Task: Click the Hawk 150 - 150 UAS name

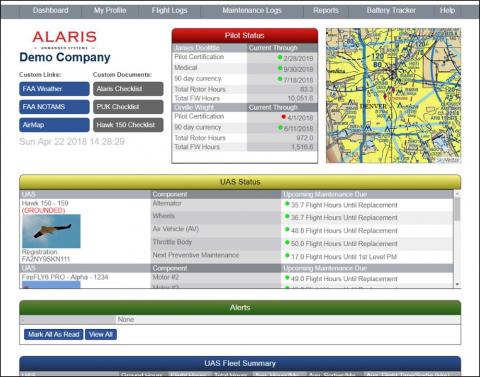Action: point(45,203)
